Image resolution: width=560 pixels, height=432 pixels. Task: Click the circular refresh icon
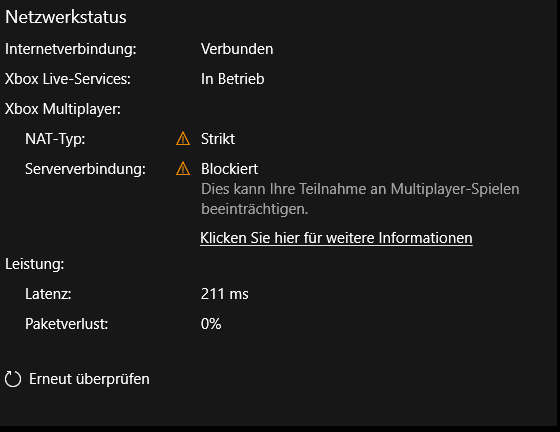click(x=13, y=379)
